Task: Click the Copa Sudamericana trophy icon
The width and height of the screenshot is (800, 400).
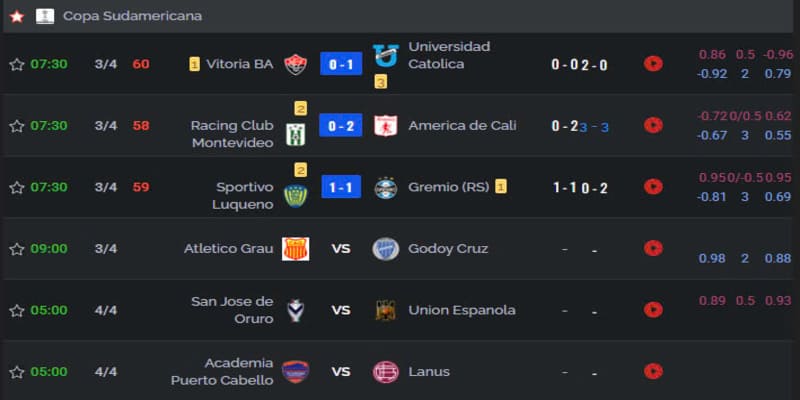Action: tap(45, 16)
